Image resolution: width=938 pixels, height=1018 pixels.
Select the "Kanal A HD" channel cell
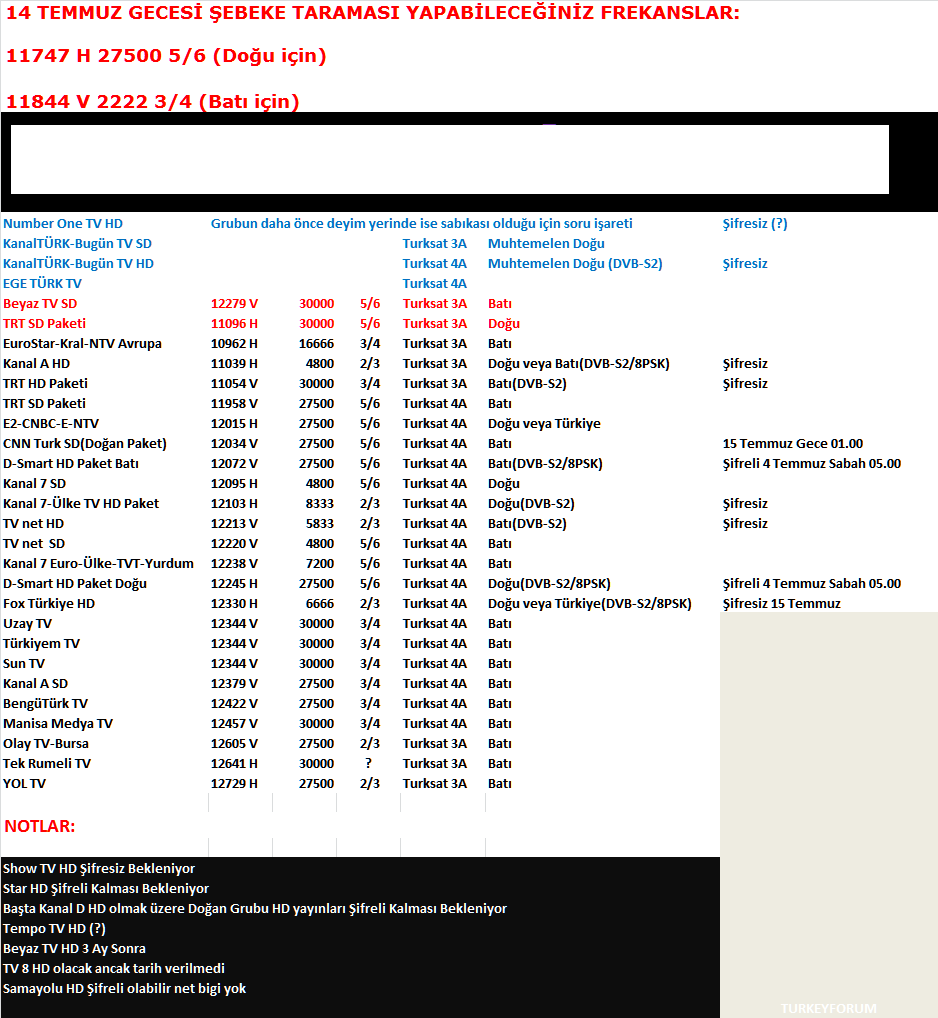point(36,364)
